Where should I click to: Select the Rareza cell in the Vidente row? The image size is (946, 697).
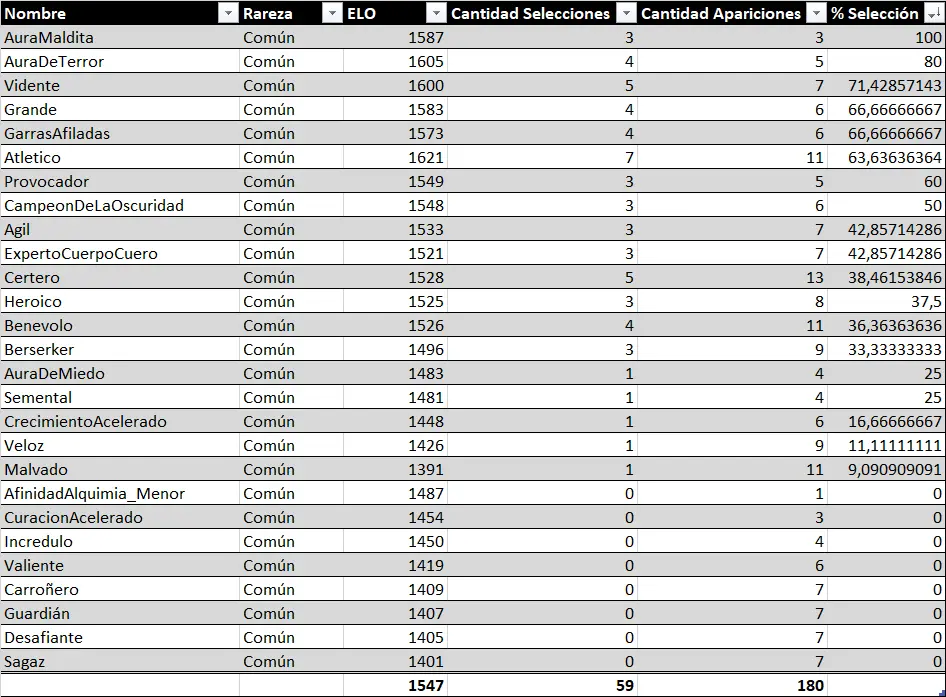point(291,85)
